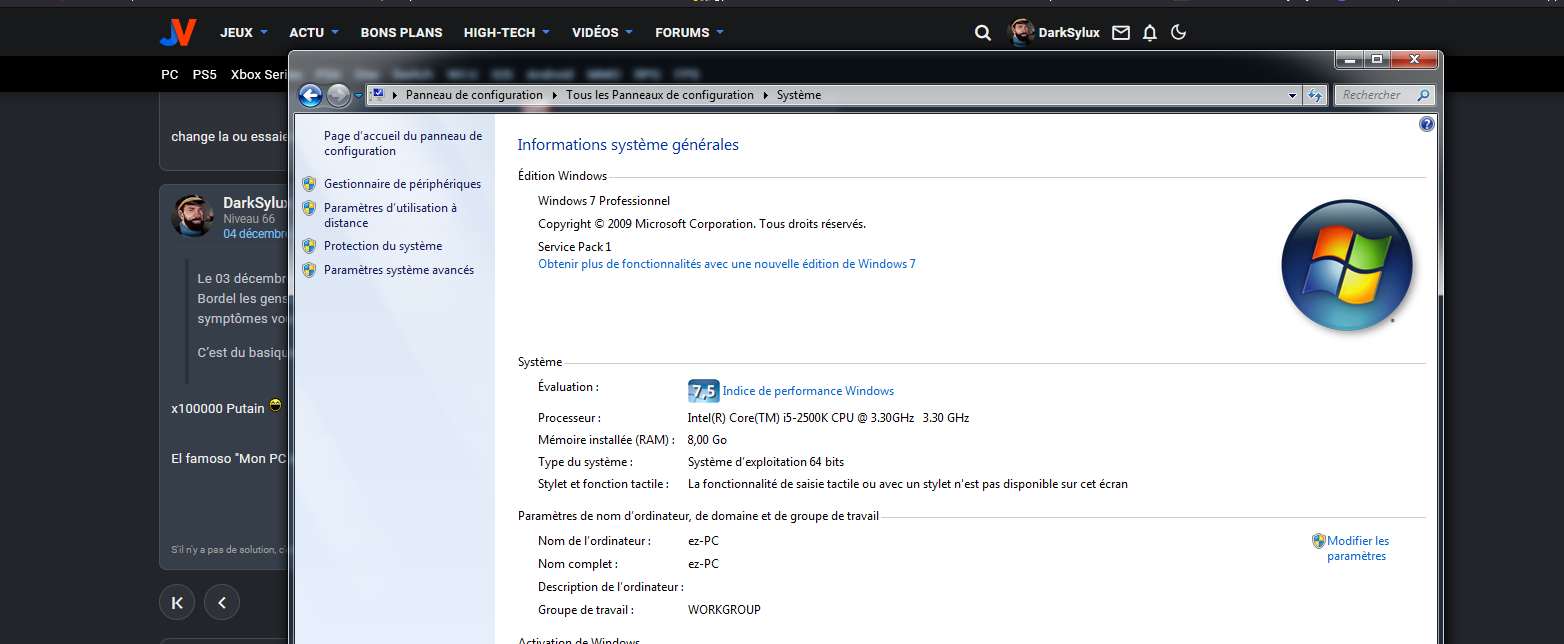
Task: Click the WORKGROUP value text
Action: [x=724, y=610]
